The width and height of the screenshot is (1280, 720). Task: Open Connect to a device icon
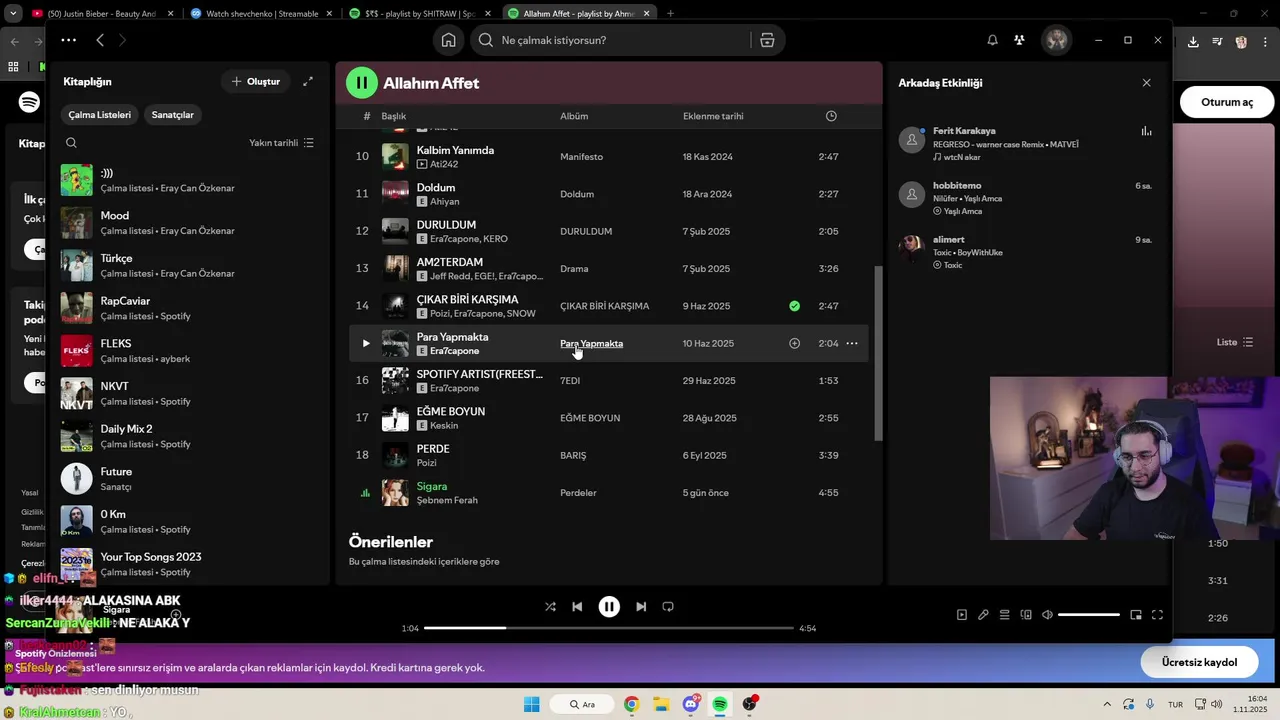click(1026, 615)
